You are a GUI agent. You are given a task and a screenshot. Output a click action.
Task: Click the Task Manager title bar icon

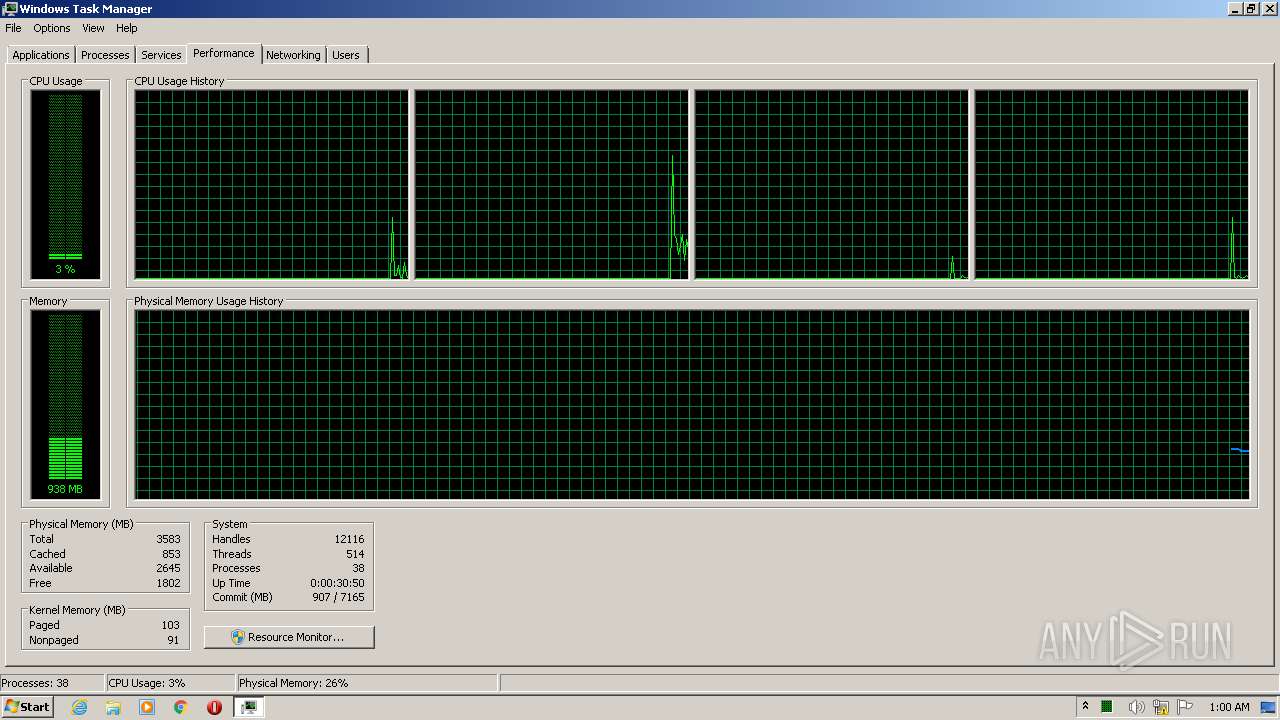point(10,9)
